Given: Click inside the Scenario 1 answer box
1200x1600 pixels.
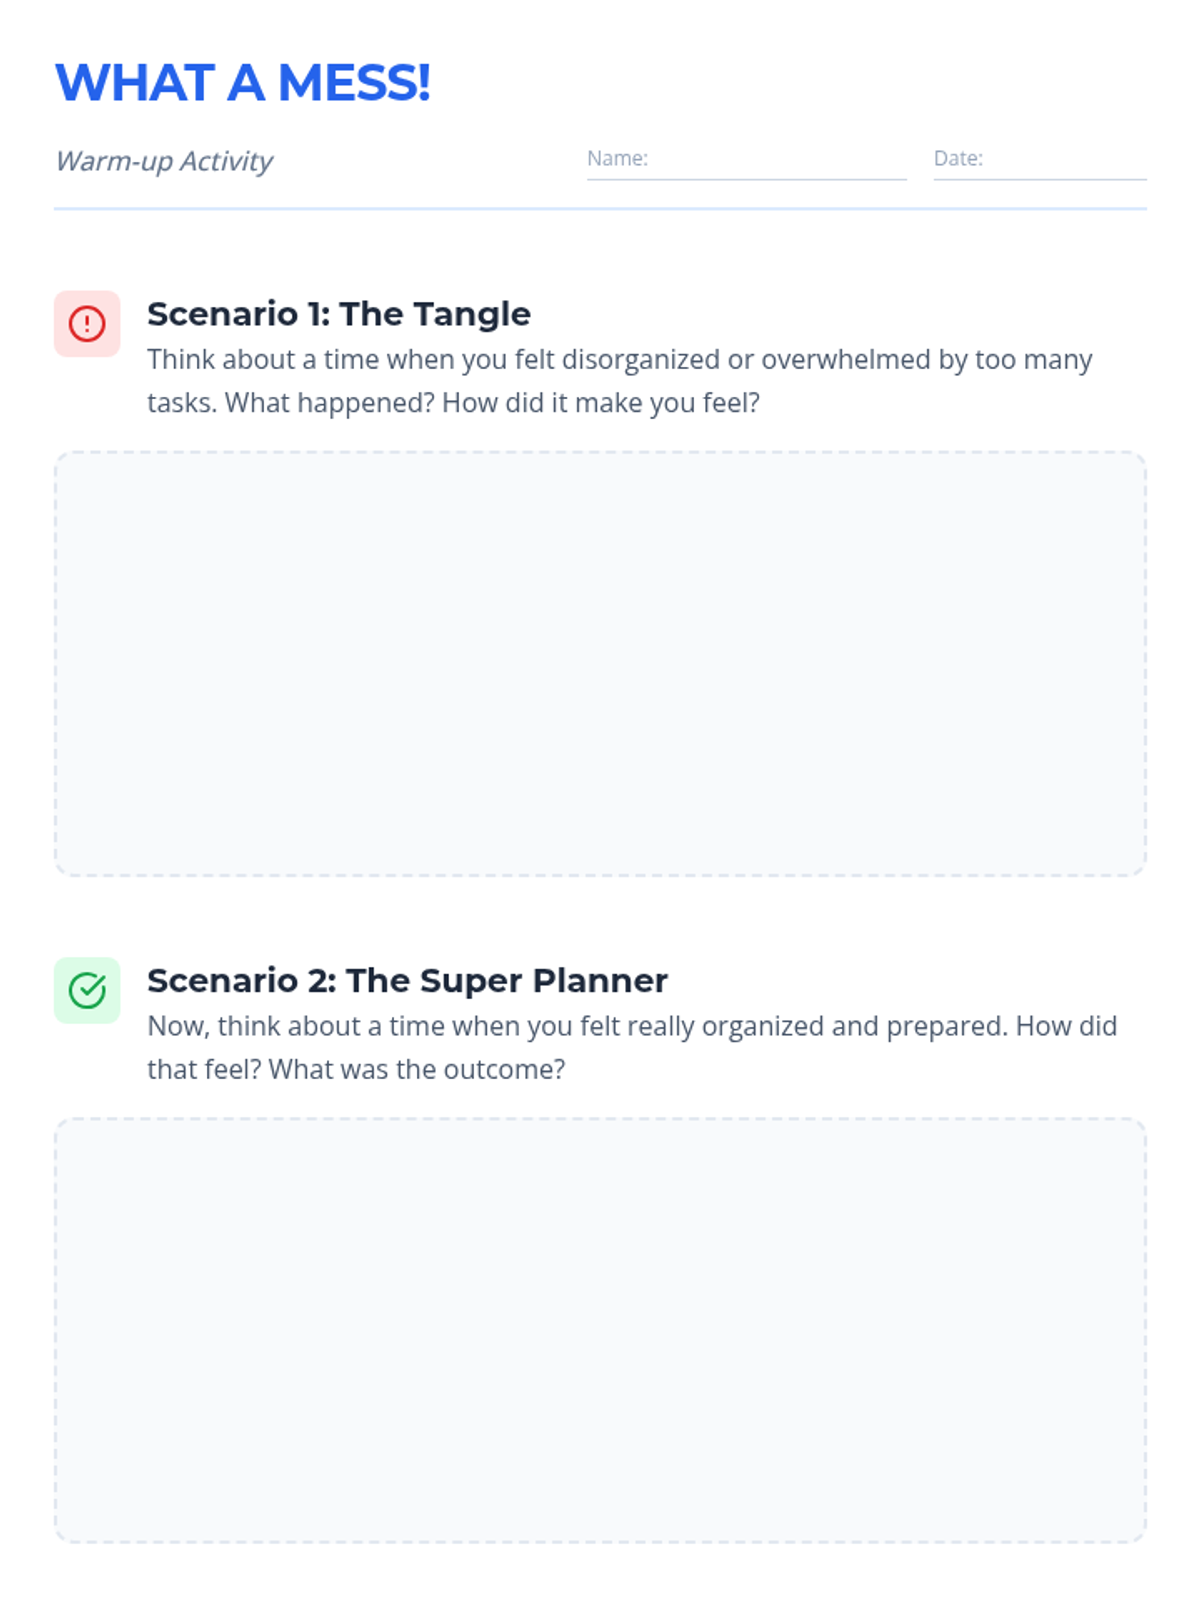Looking at the screenshot, I should 600,664.
